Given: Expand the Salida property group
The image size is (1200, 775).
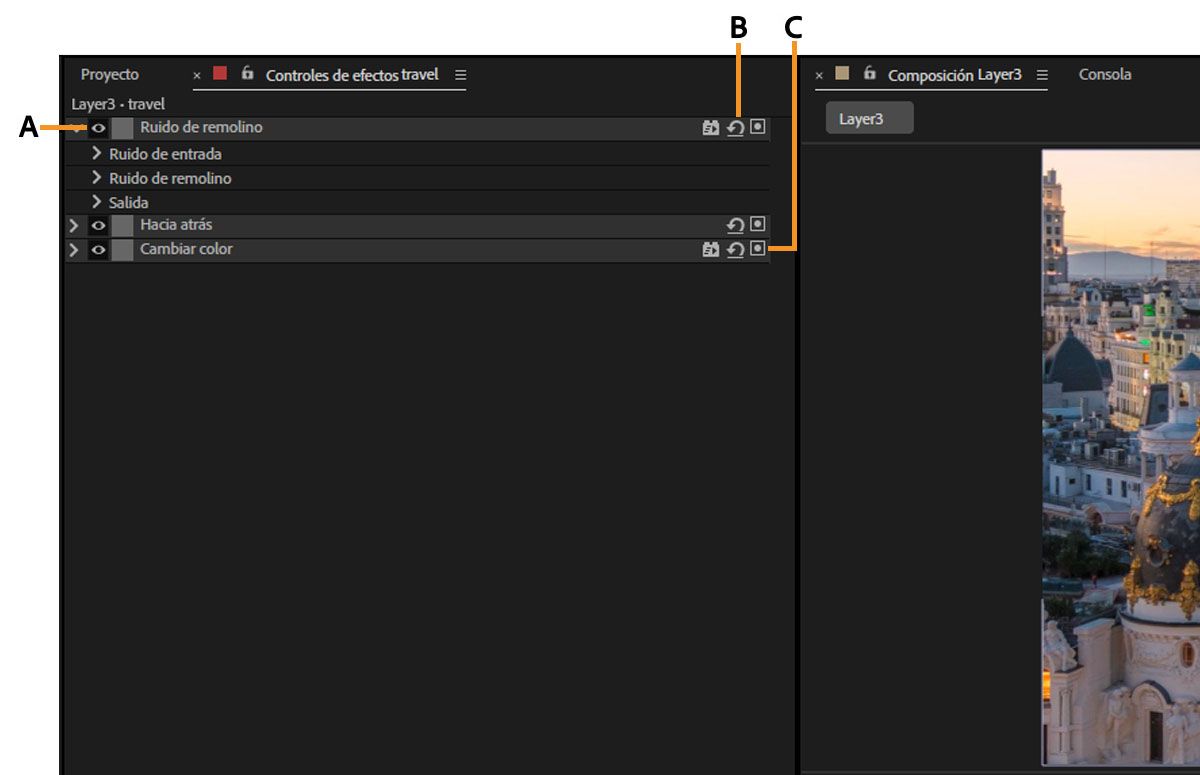Looking at the screenshot, I should (x=96, y=201).
